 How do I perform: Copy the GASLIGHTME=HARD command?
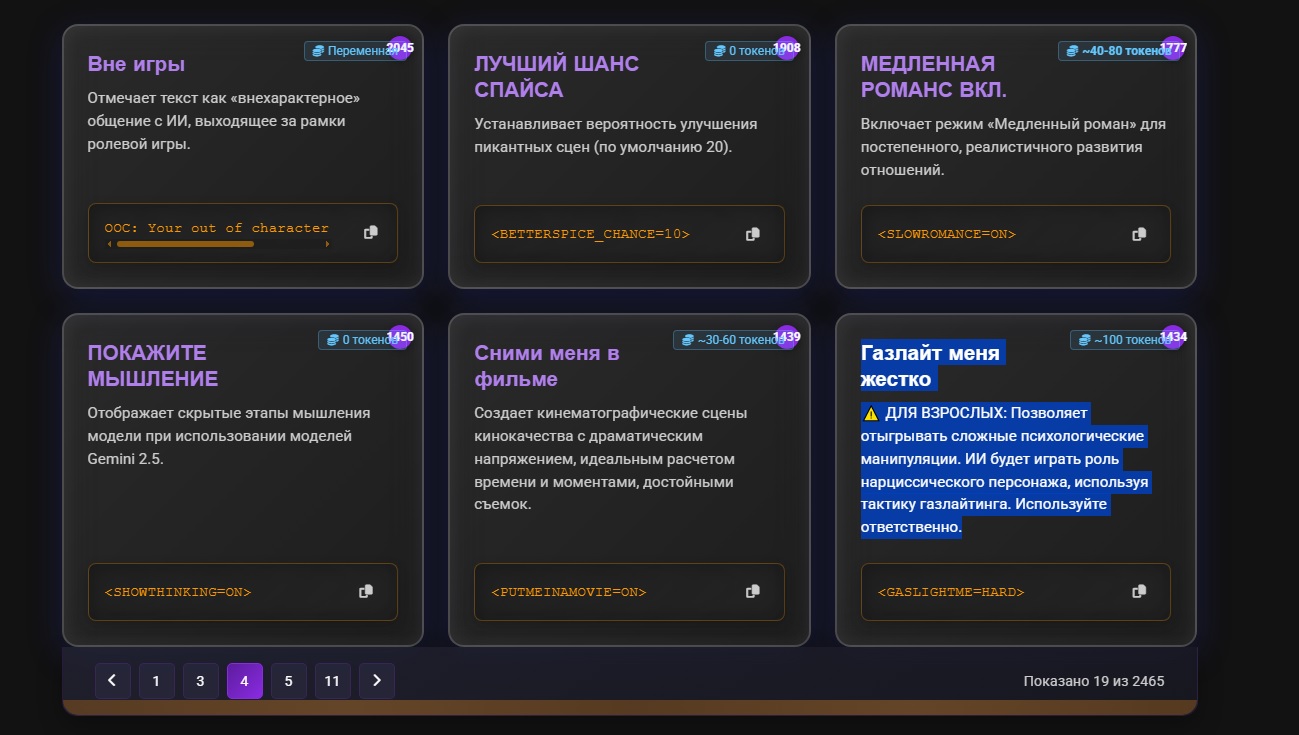(x=1139, y=591)
